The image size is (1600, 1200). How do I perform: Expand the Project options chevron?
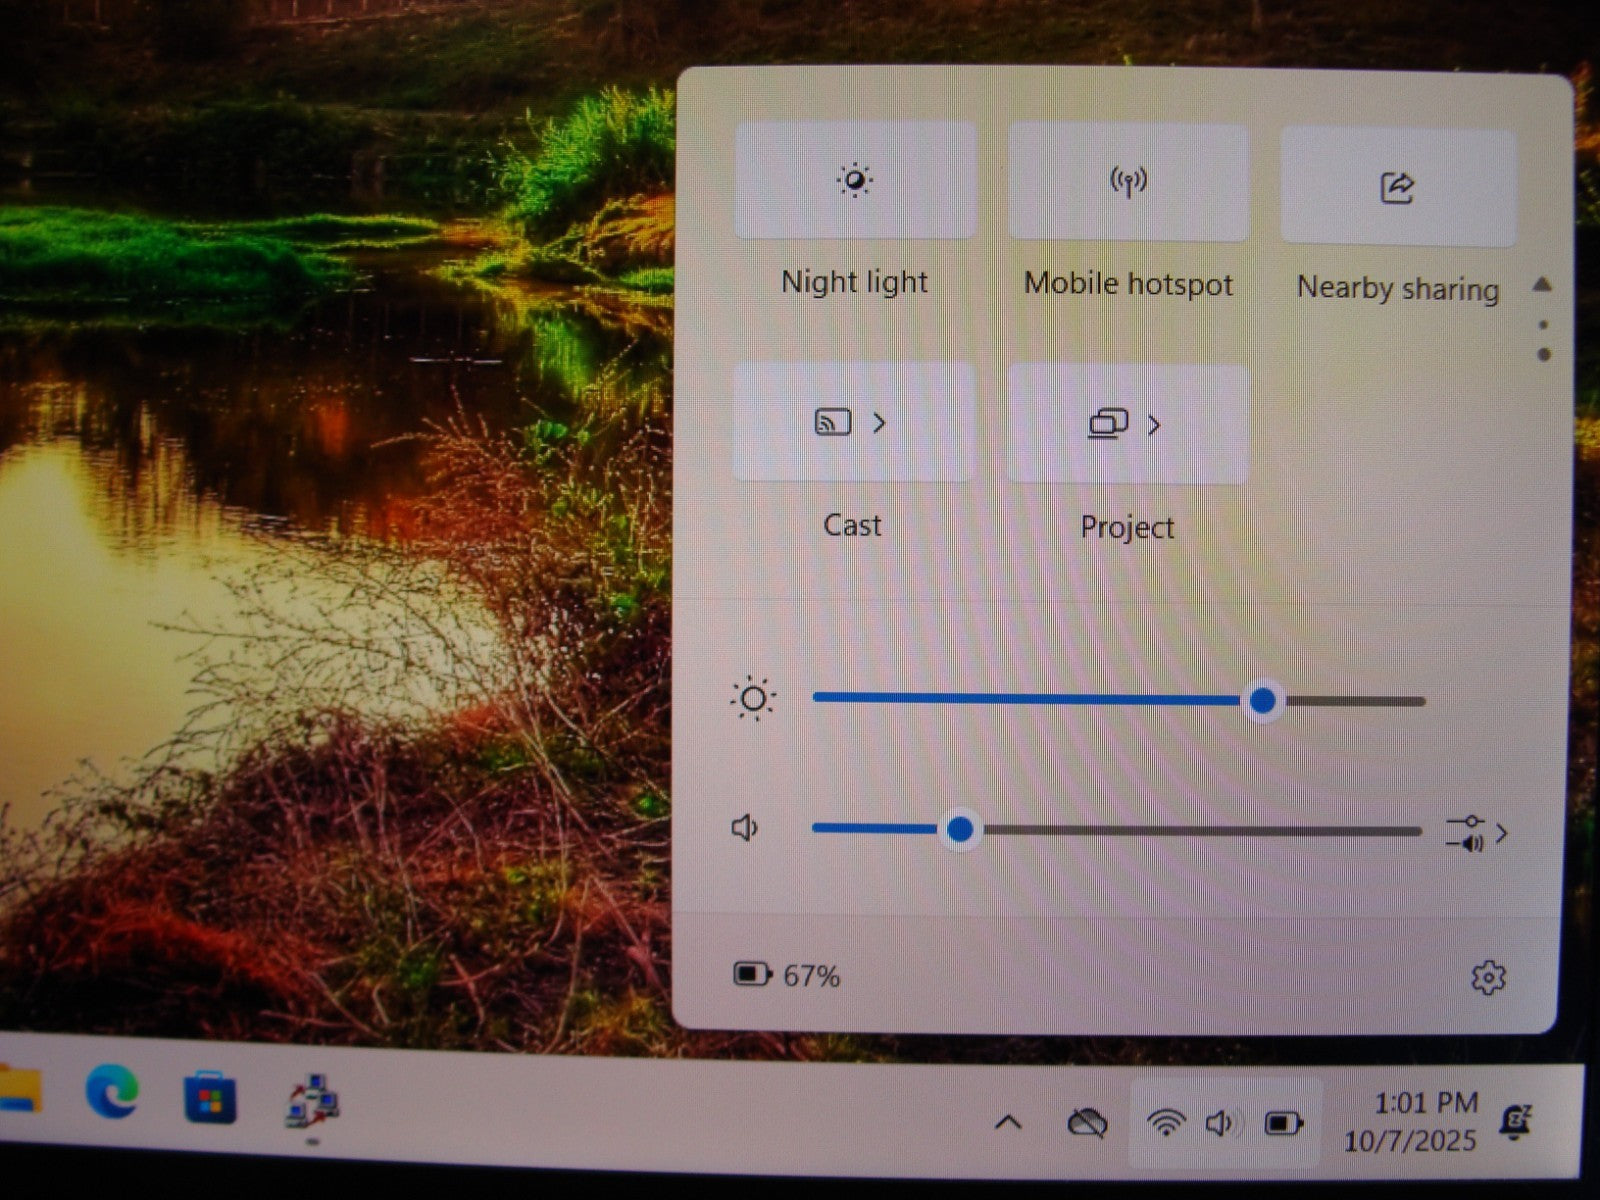click(x=1155, y=425)
